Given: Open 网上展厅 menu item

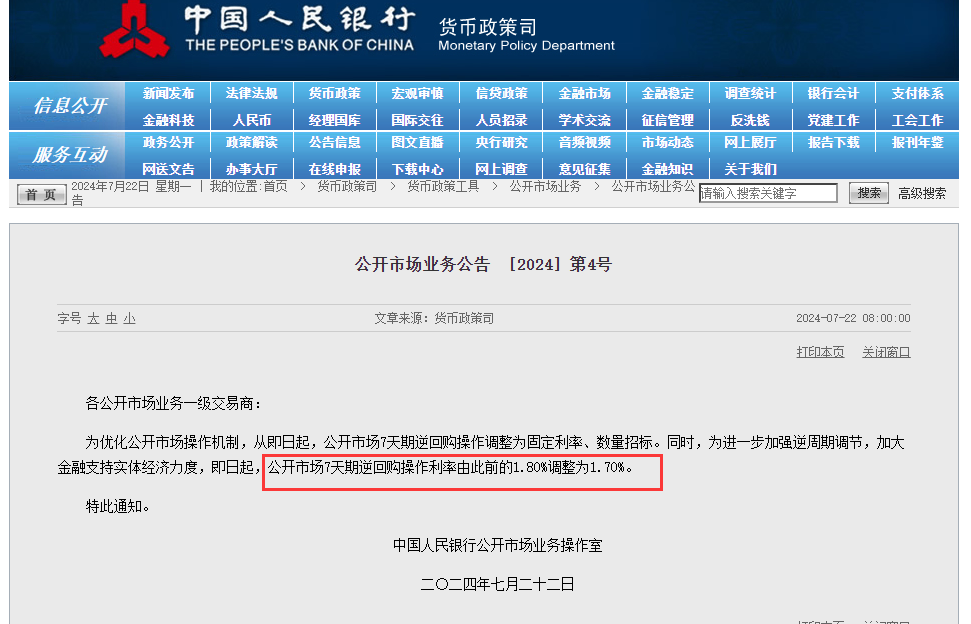Looking at the screenshot, I should (750, 142).
